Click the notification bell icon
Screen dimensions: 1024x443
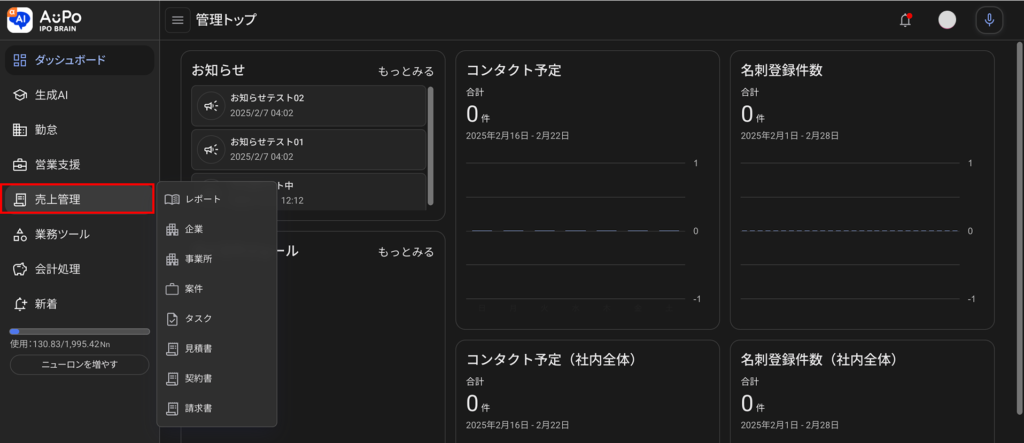tap(905, 20)
